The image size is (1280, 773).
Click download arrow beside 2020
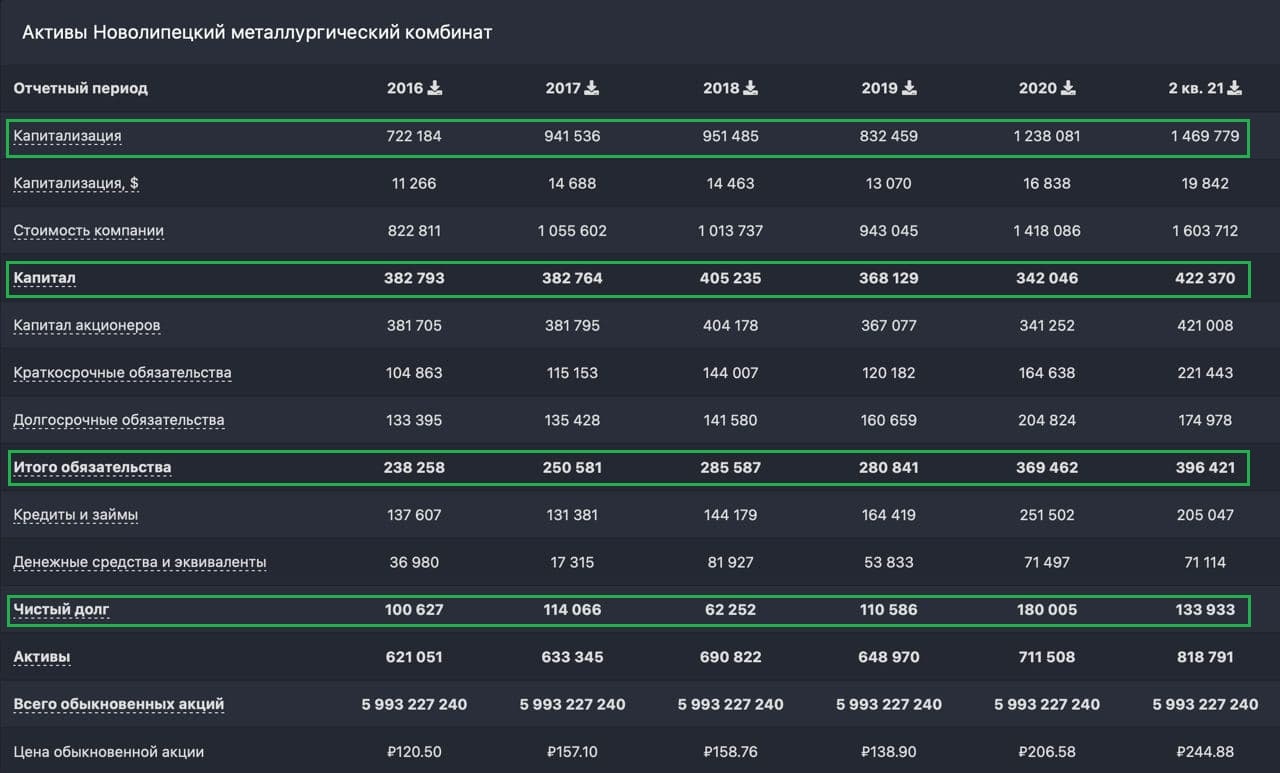[1068, 88]
